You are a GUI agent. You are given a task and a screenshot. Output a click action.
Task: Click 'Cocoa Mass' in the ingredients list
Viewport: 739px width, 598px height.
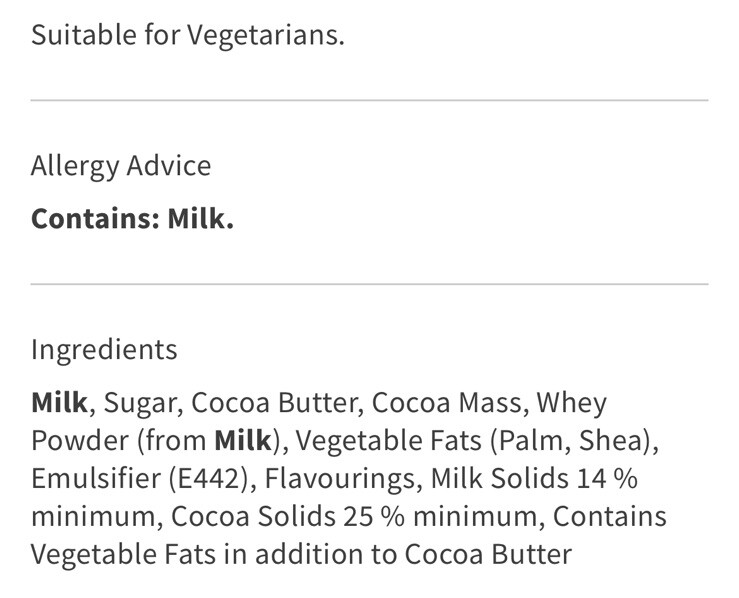(447, 403)
